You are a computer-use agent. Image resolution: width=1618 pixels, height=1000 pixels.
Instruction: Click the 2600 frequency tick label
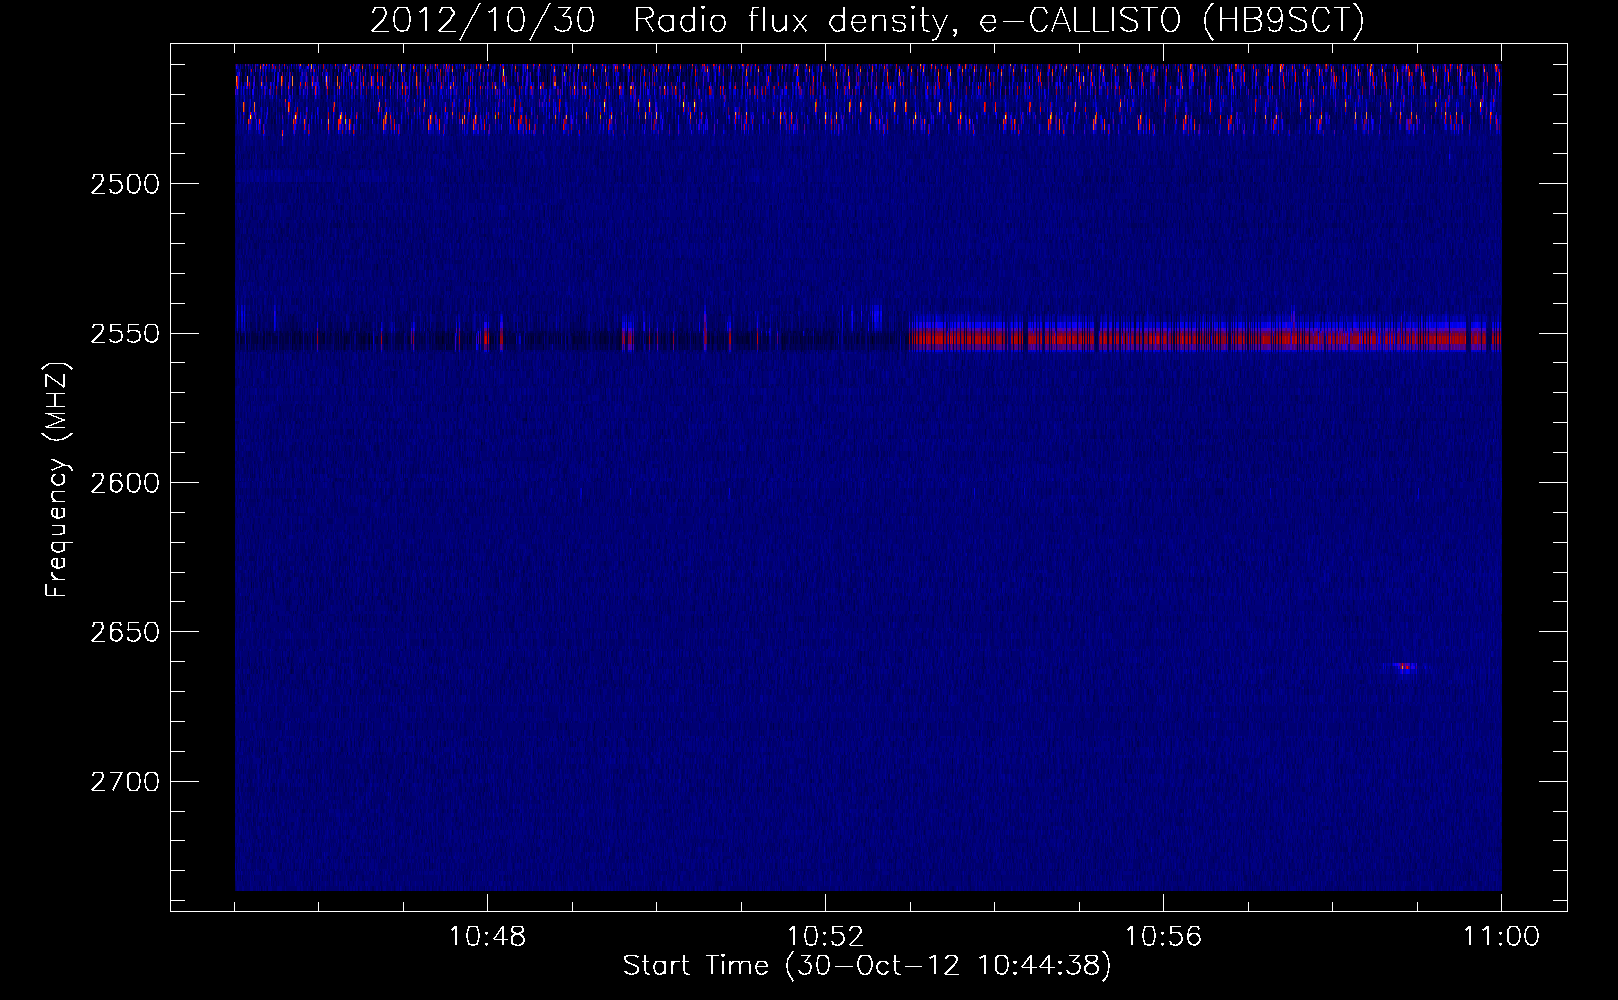[124, 483]
